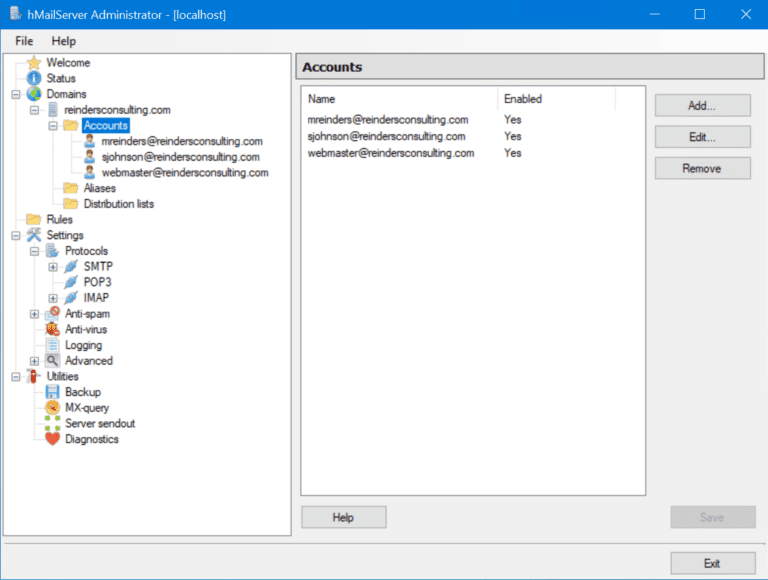768x580 pixels.
Task: Select the Welcome tree item label
Action: click(x=68, y=63)
